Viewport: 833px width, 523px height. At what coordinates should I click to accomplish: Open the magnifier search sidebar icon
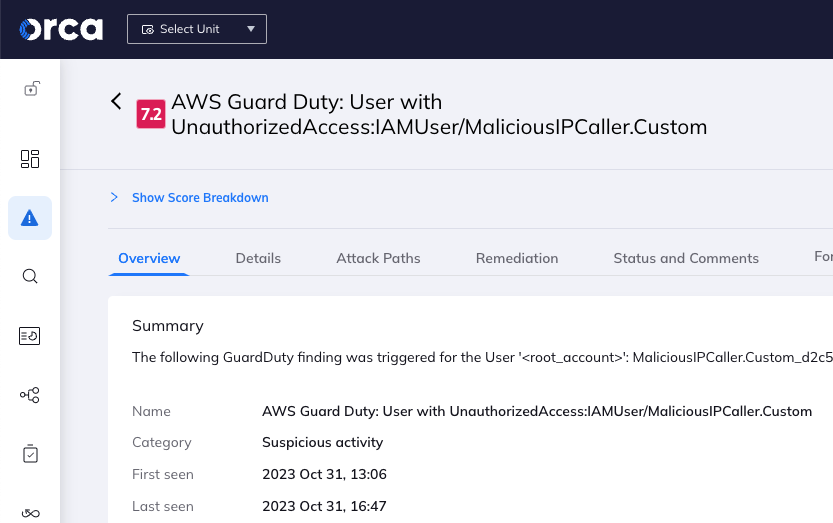click(x=30, y=277)
